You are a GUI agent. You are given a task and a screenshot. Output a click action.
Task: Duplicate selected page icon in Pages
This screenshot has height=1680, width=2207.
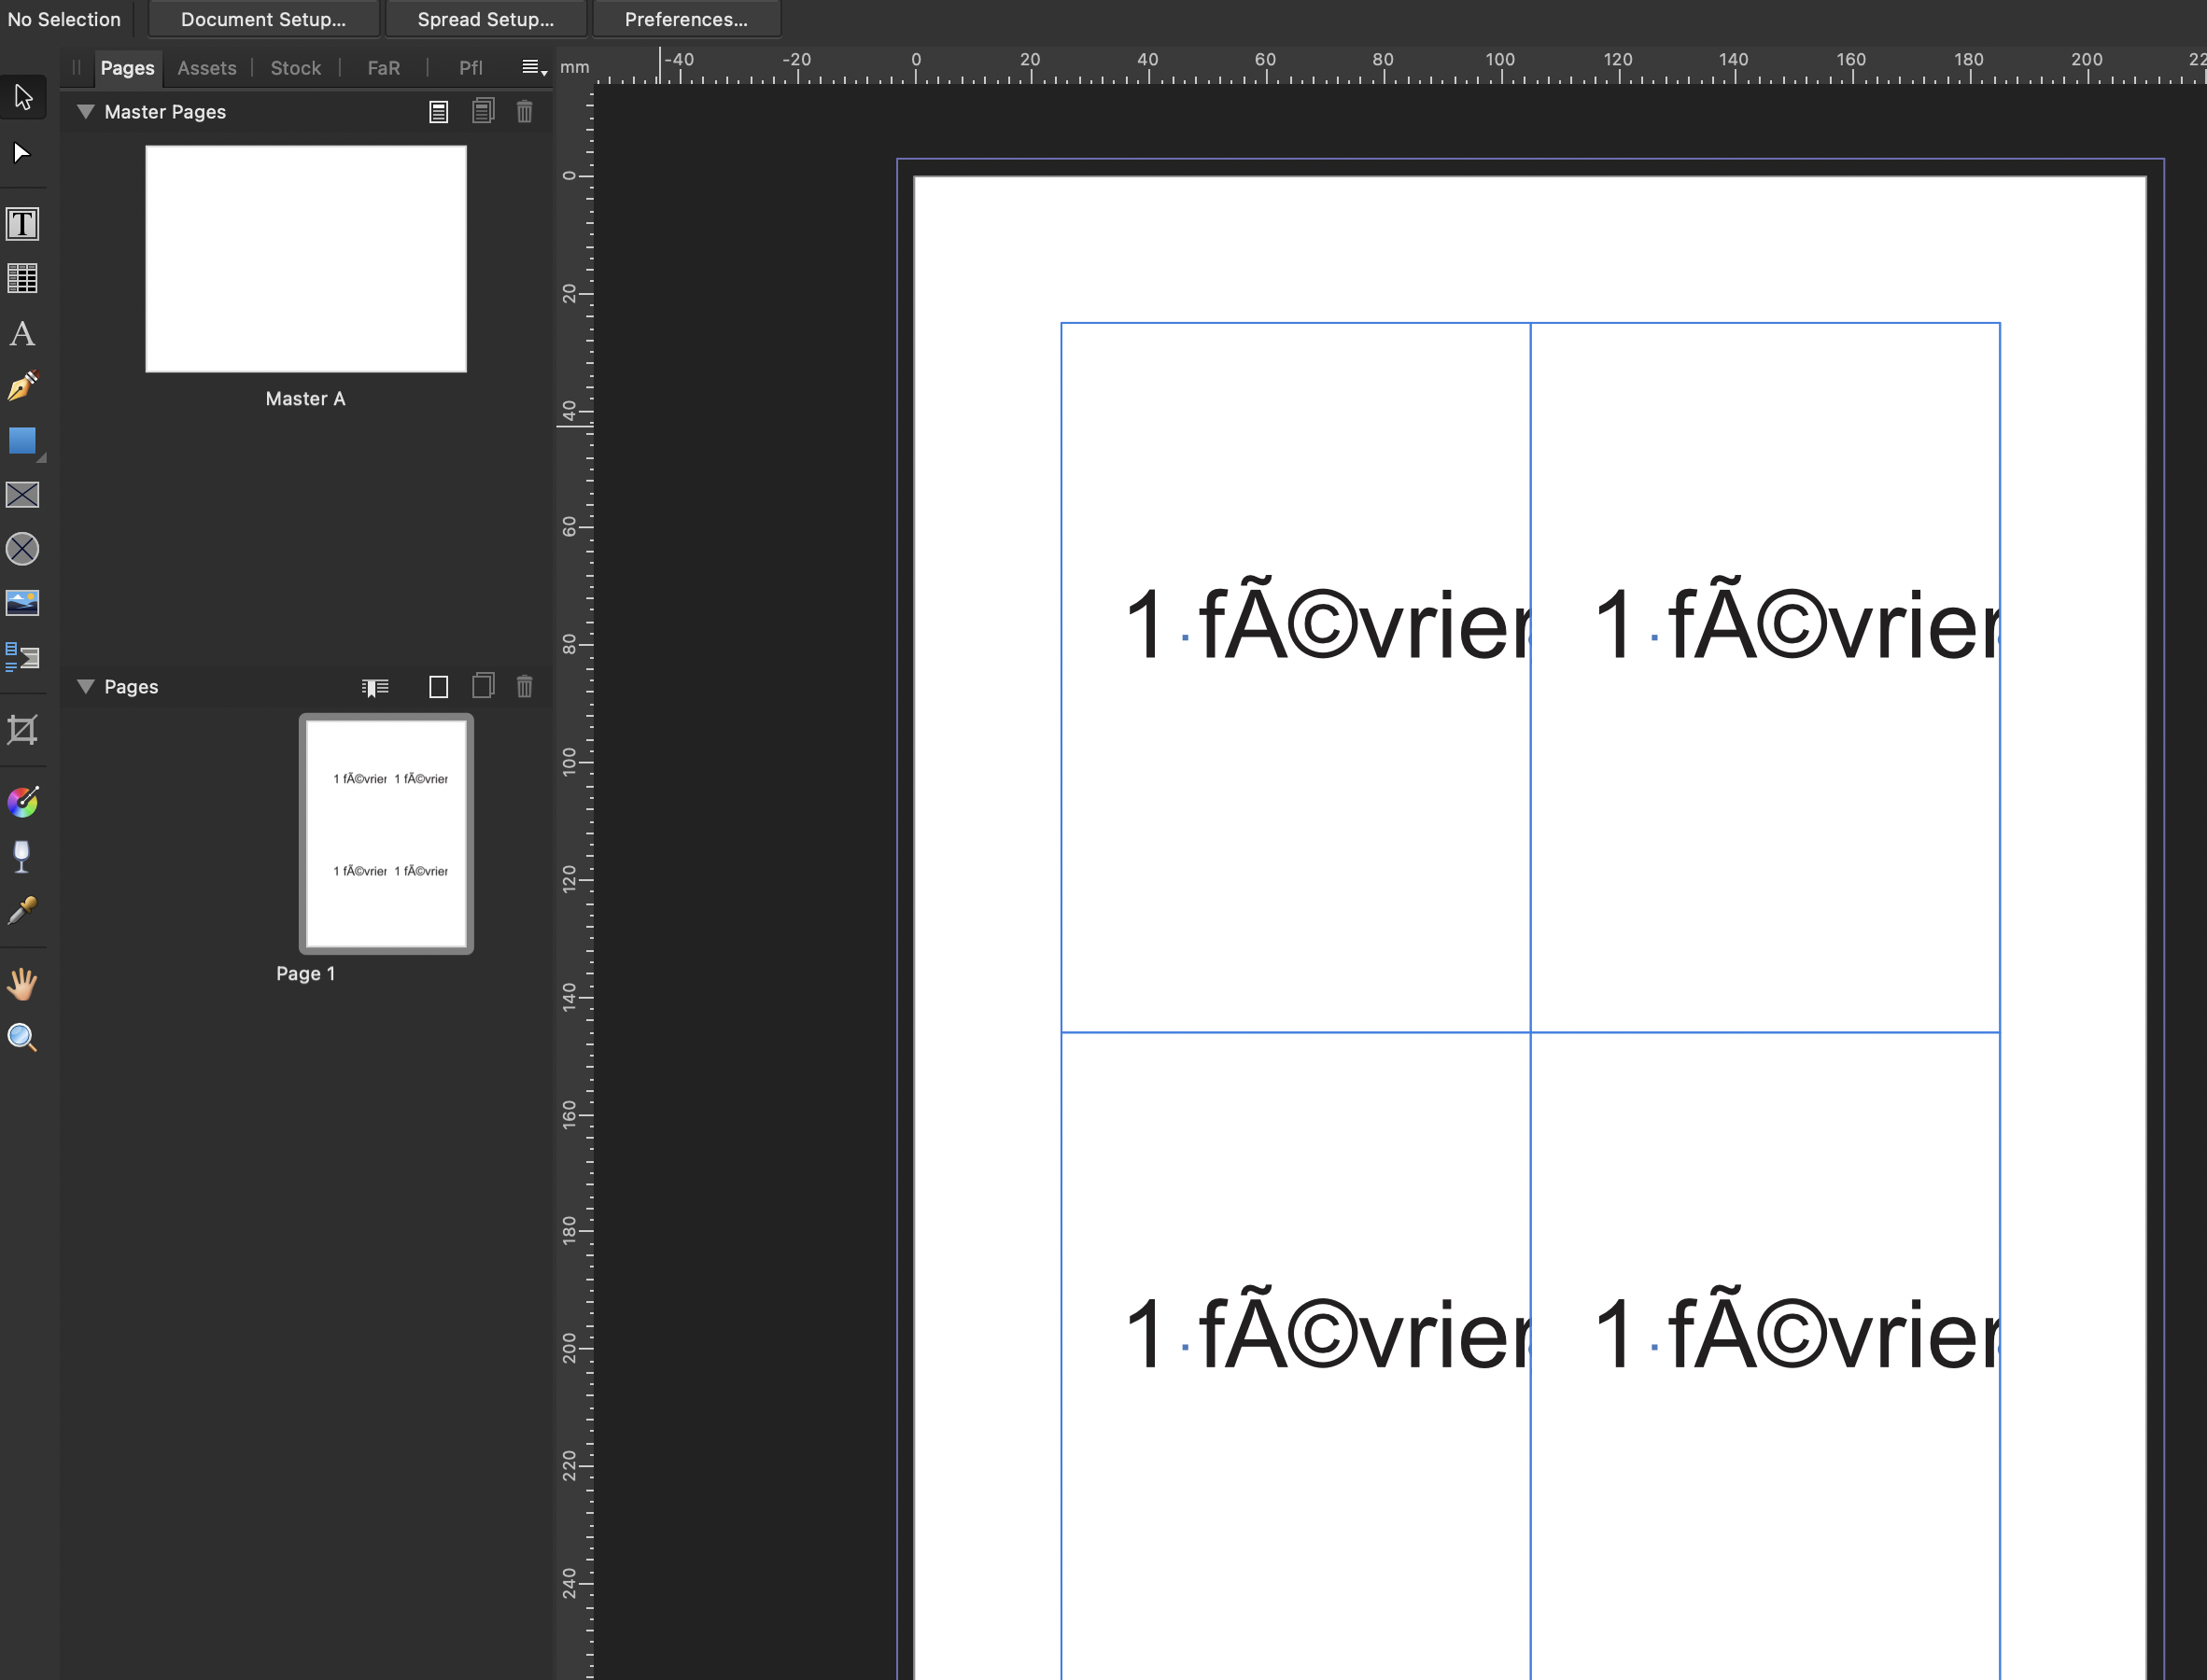(x=483, y=686)
